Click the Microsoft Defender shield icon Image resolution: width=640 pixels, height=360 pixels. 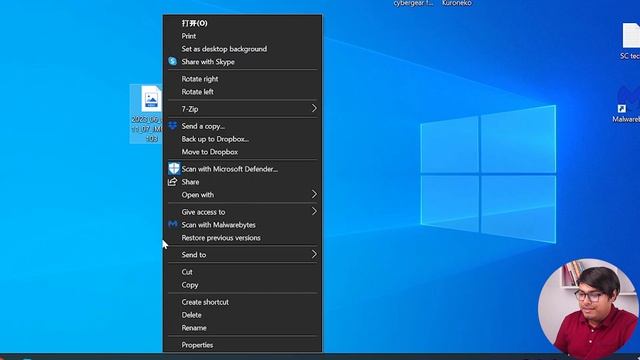174,169
